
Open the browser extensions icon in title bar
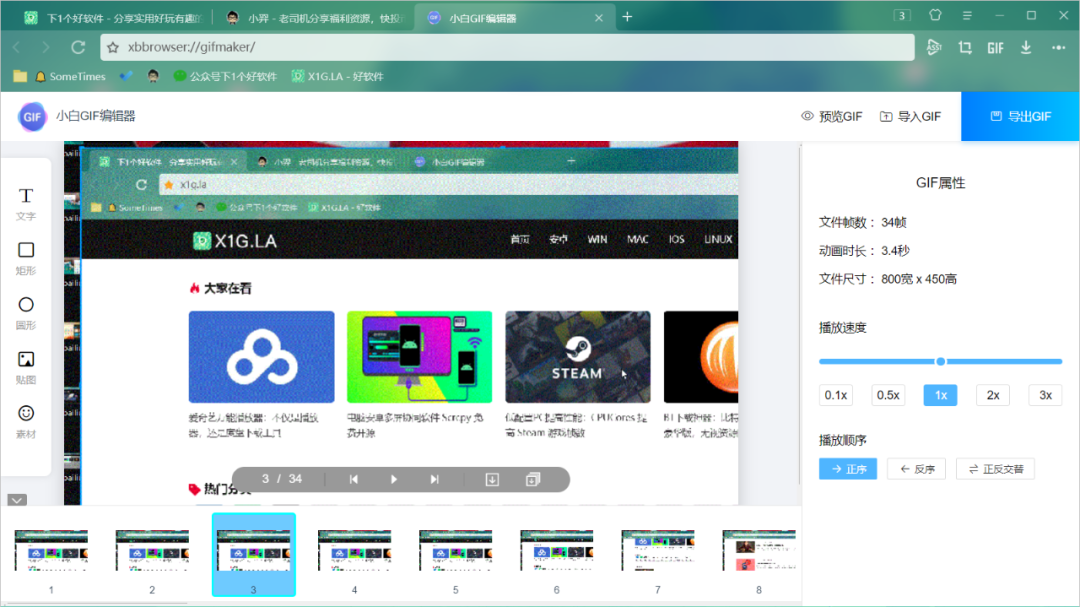click(x=935, y=15)
